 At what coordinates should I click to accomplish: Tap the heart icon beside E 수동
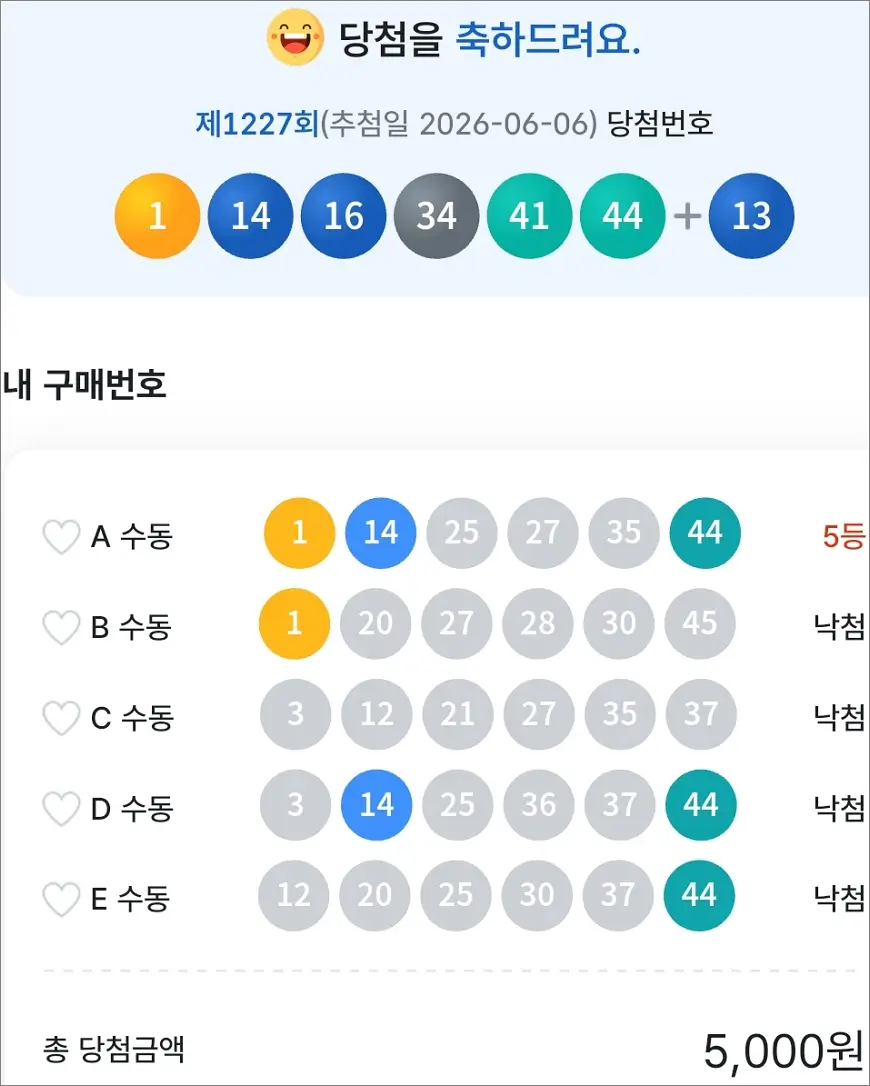point(61,900)
